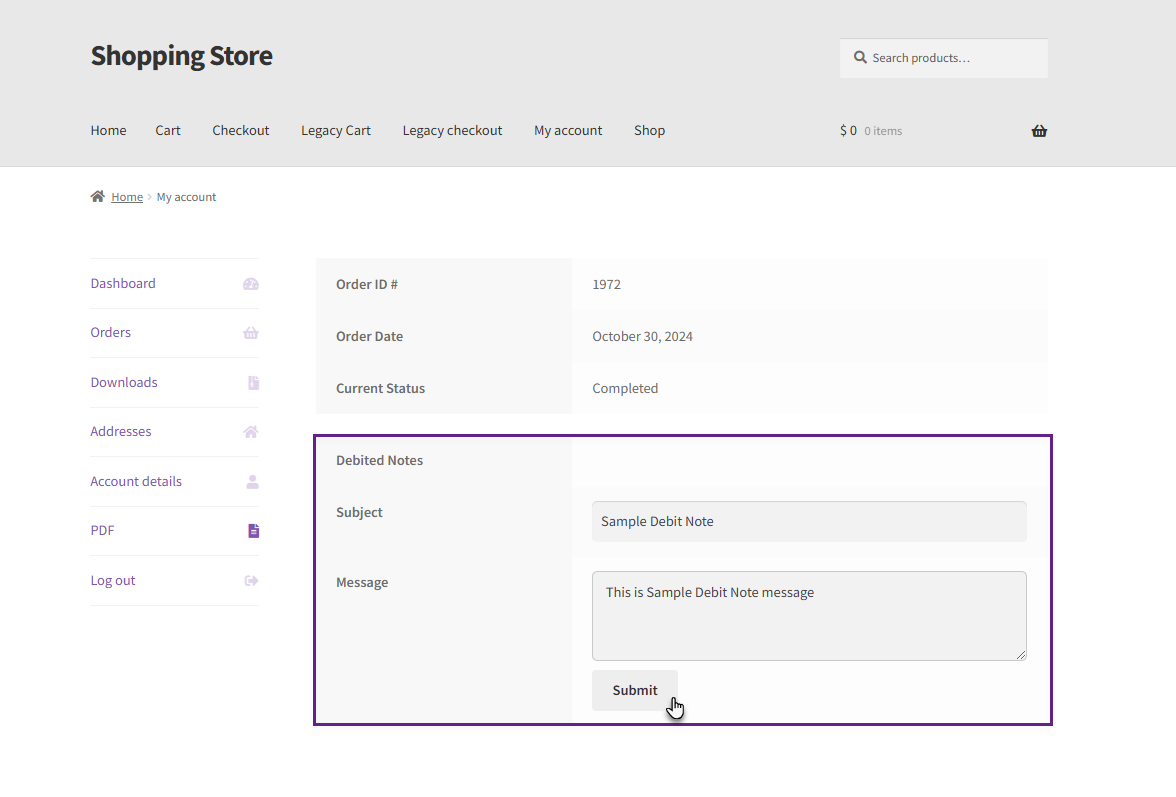This screenshot has width=1176, height=797.
Task: Click into the Subject input field
Action: [x=809, y=522]
